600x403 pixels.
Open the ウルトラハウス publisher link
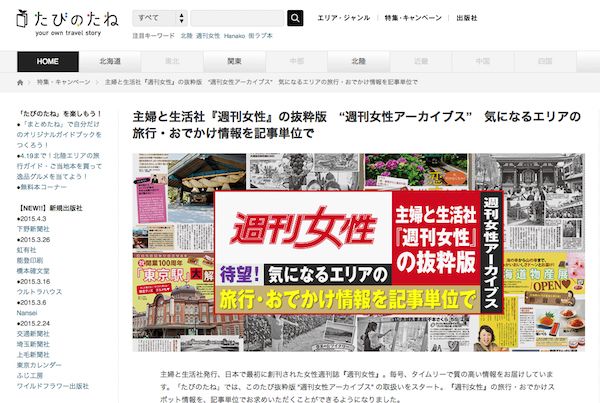tap(39, 292)
